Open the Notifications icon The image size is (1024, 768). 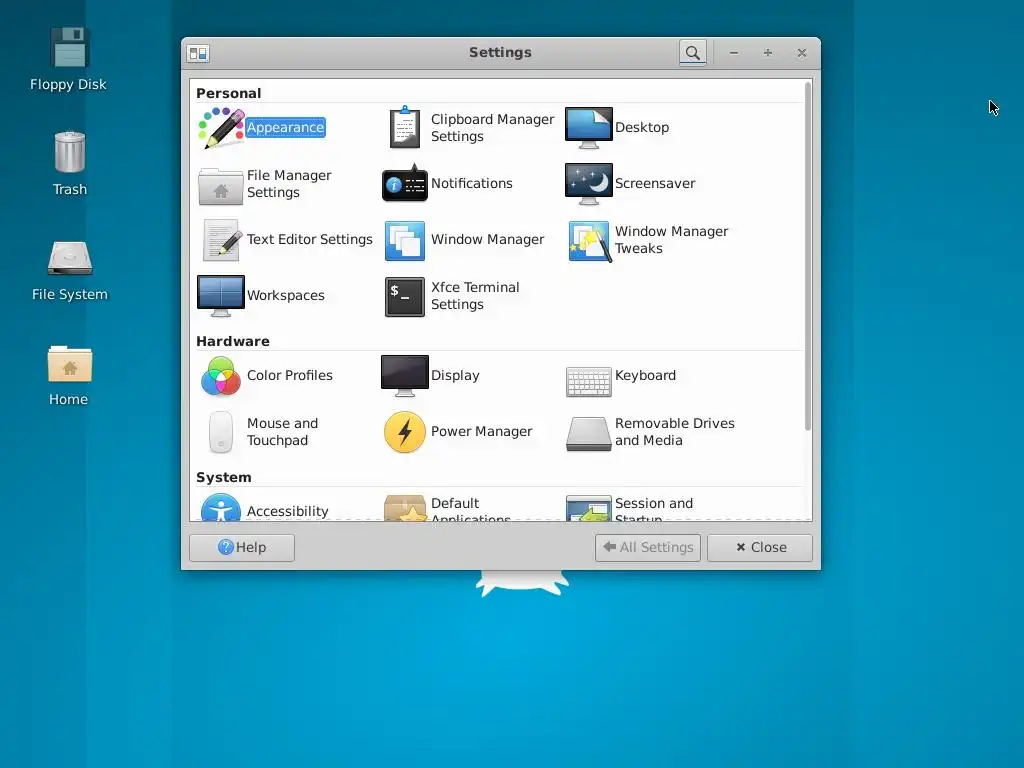coord(405,184)
